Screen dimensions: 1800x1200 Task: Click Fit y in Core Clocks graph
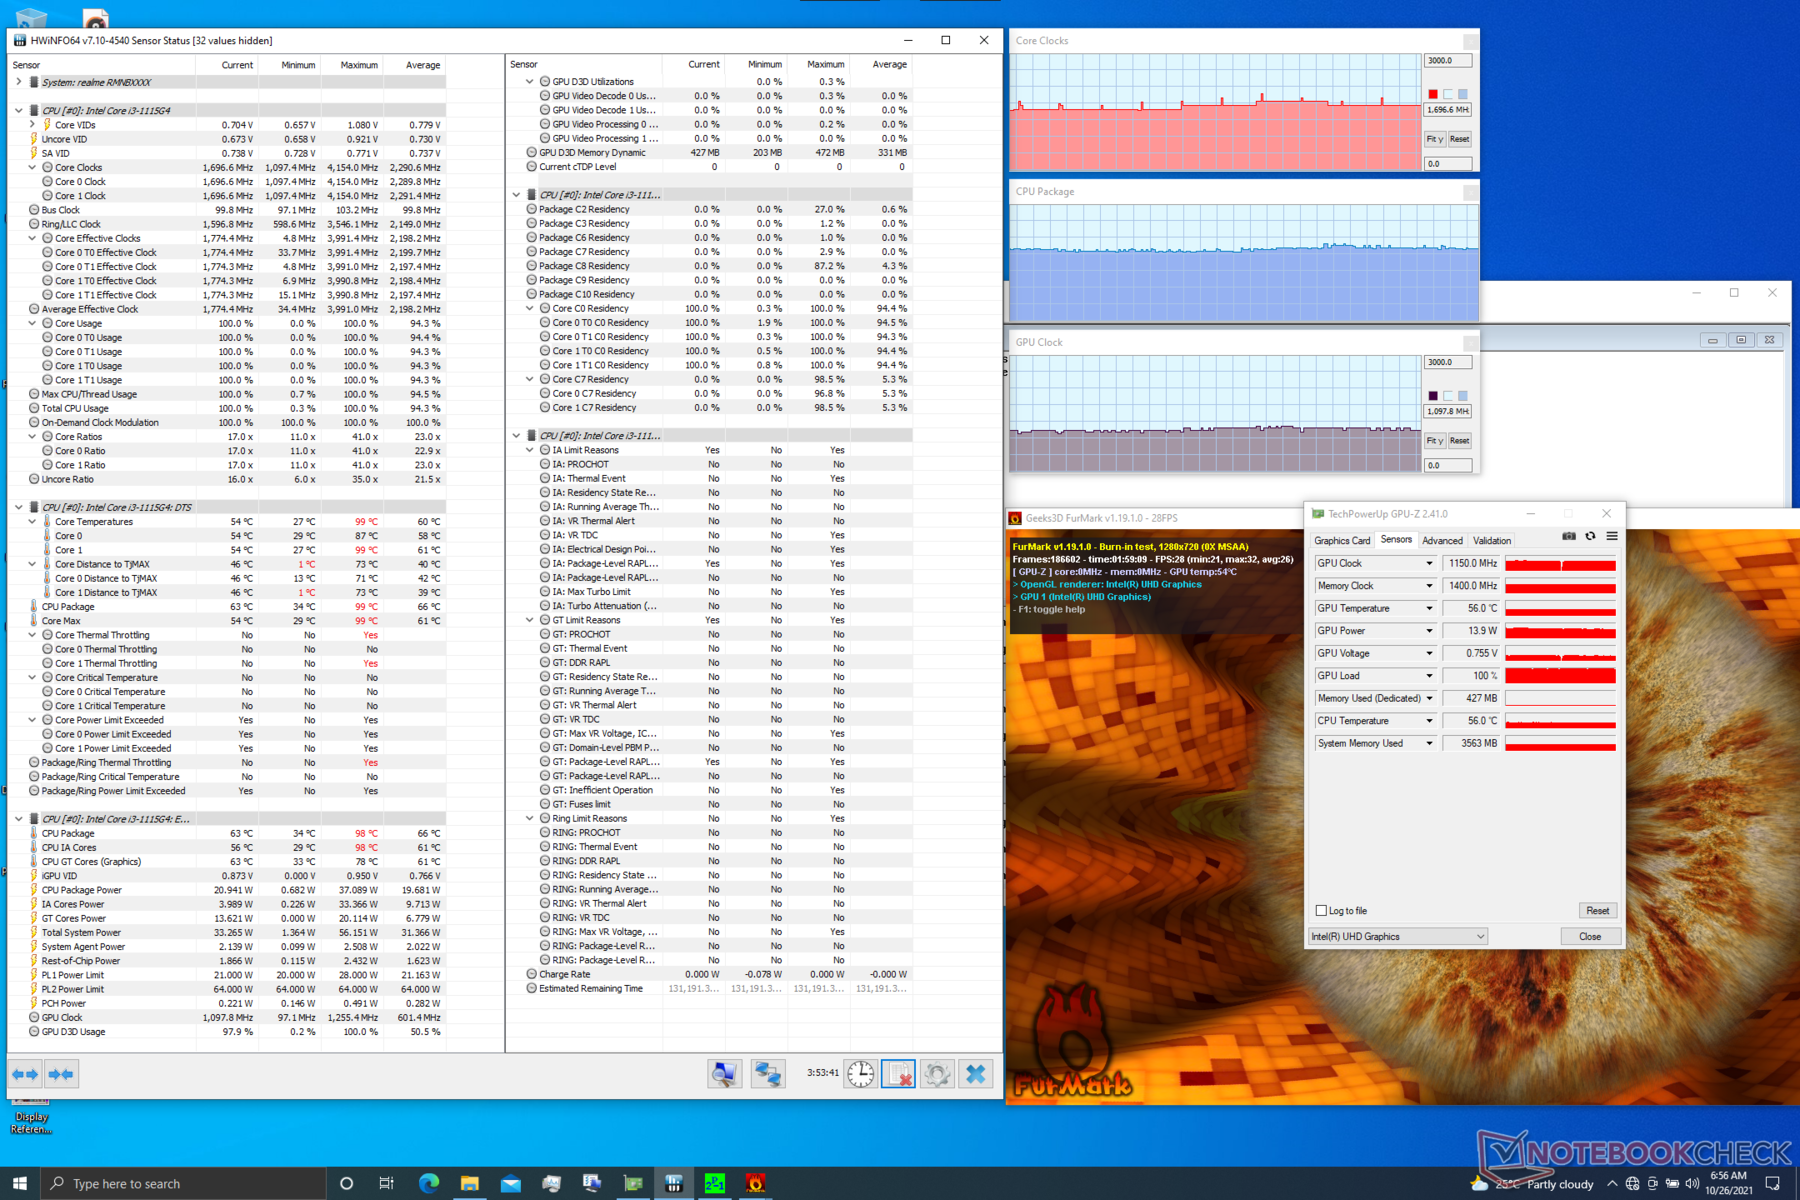1434,140
